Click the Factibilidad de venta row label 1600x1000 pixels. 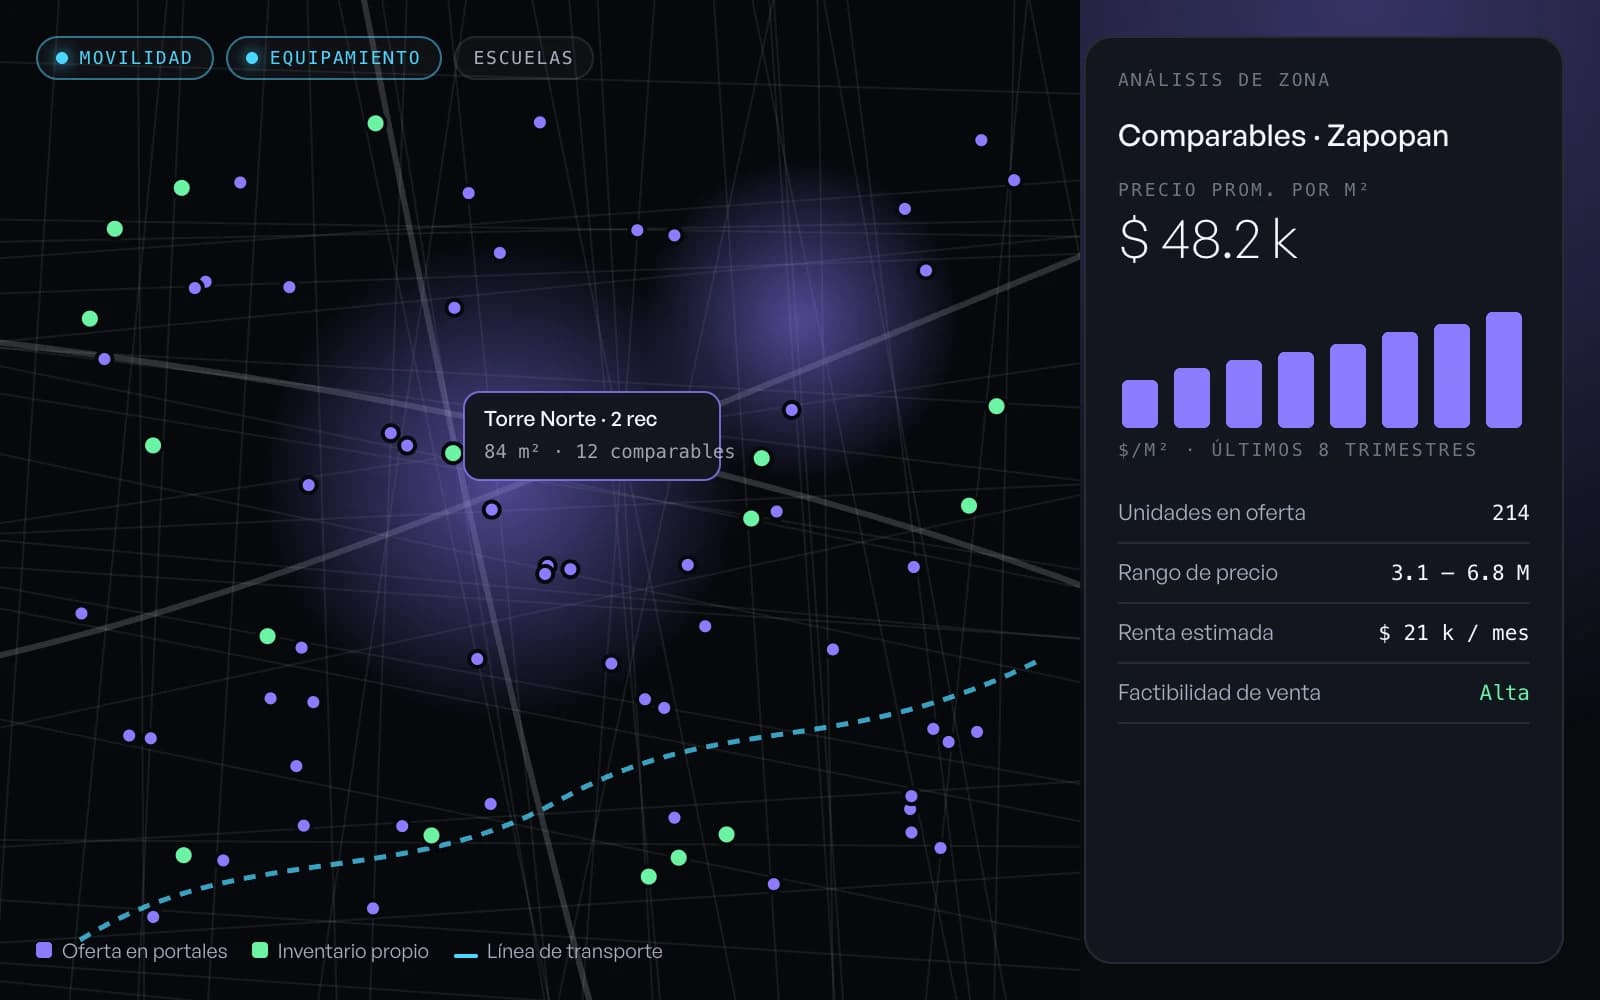[1219, 693]
